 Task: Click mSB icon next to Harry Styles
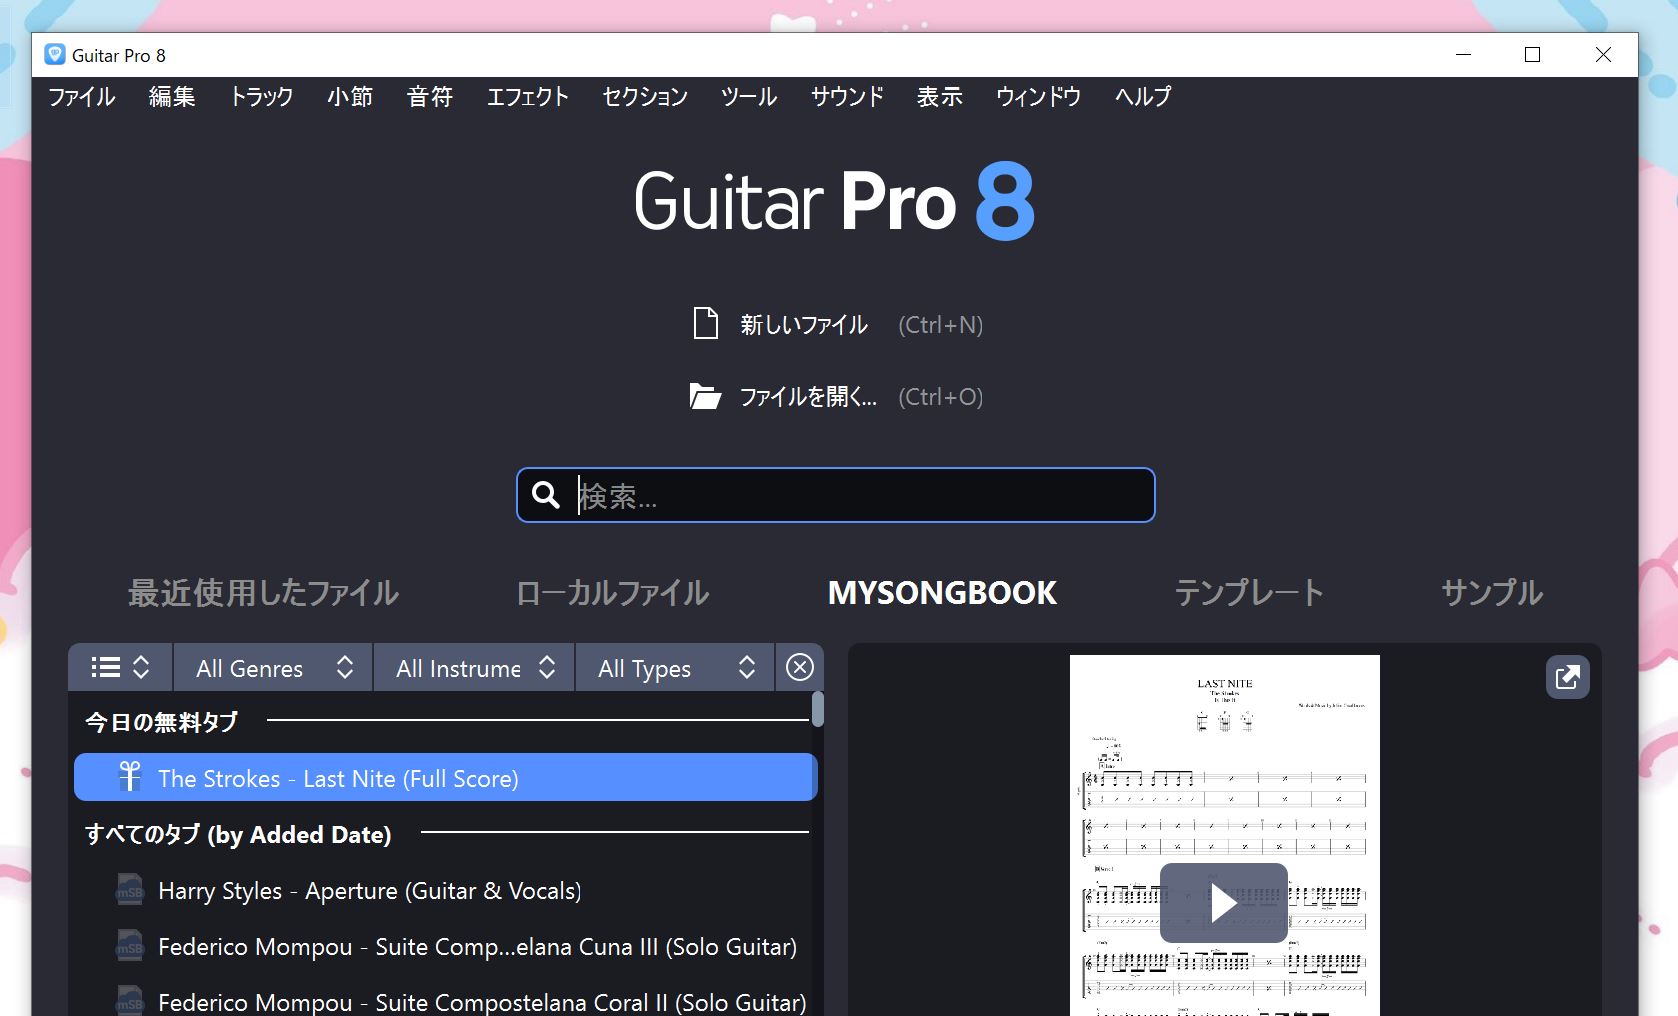[130, 890]
